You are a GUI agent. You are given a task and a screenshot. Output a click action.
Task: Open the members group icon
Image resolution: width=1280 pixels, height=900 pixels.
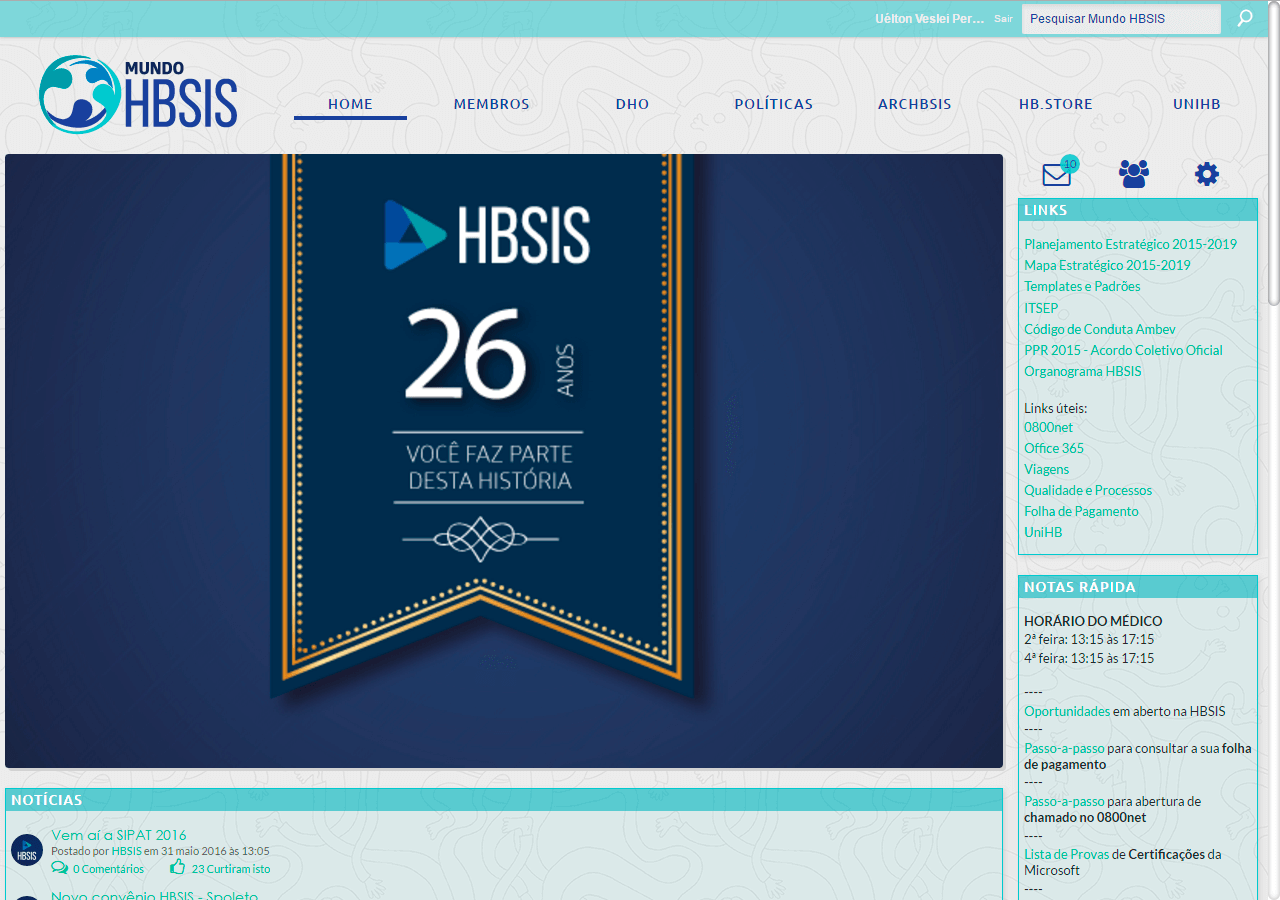[x=1133, y=174]
